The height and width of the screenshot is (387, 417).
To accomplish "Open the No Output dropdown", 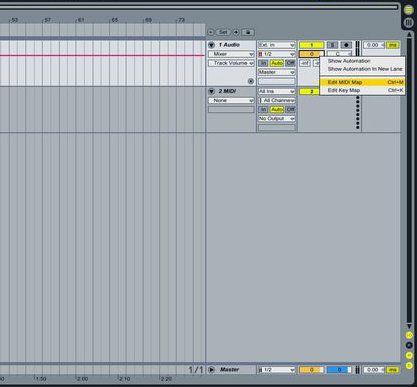I will (277, 119).
